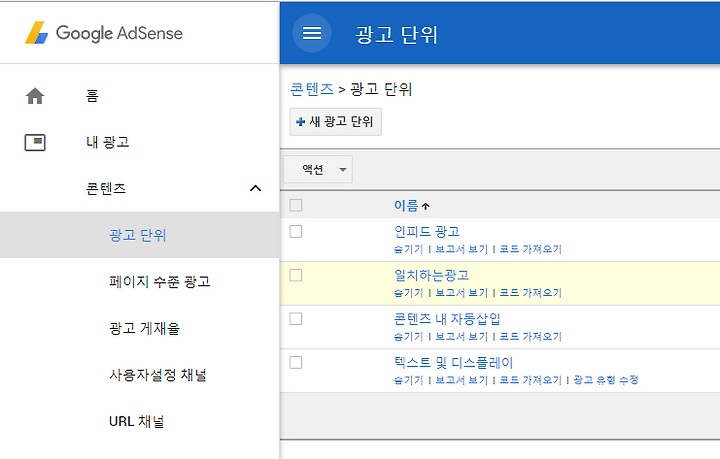Check the 텍스트 및 디스플레이 row checkbox
Screen dimensions: 720x459
tap(296, 362)
